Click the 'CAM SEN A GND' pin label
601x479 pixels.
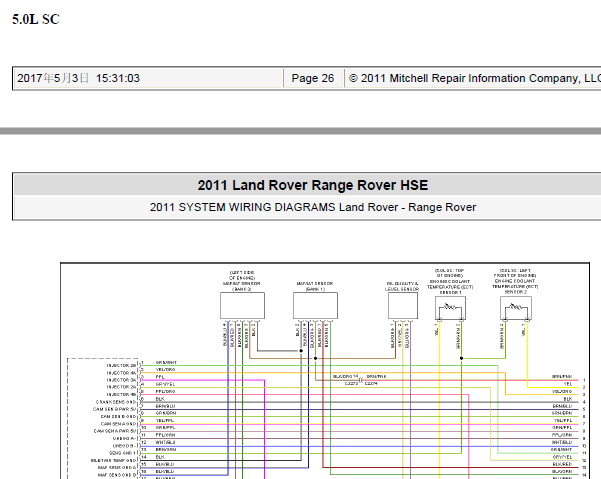click(x=118, y=424)
